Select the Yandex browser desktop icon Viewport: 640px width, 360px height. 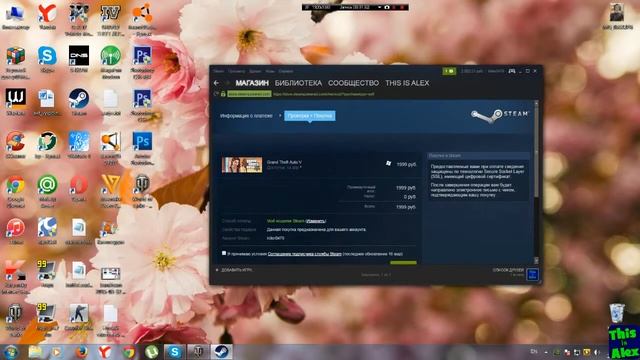47,16
